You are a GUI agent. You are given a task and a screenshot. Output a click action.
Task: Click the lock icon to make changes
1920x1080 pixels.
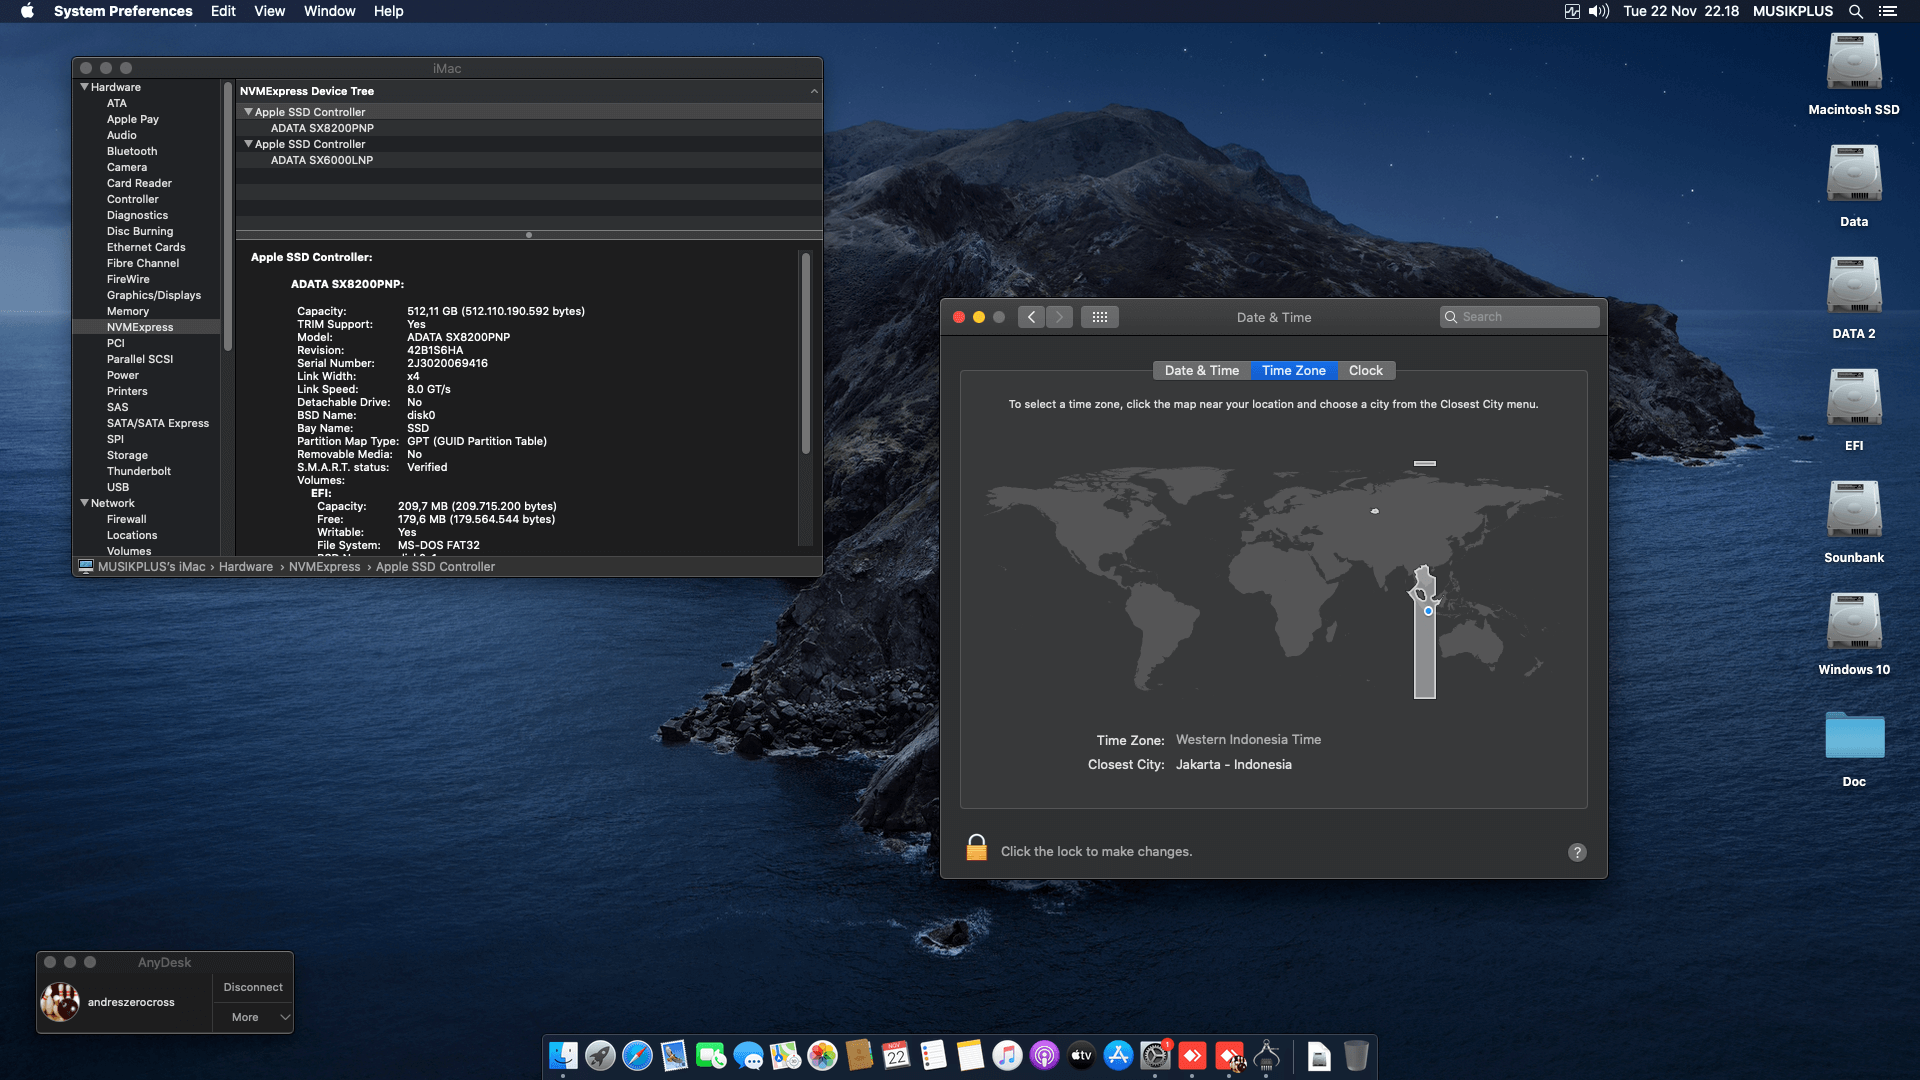click(x=976, y=848)
